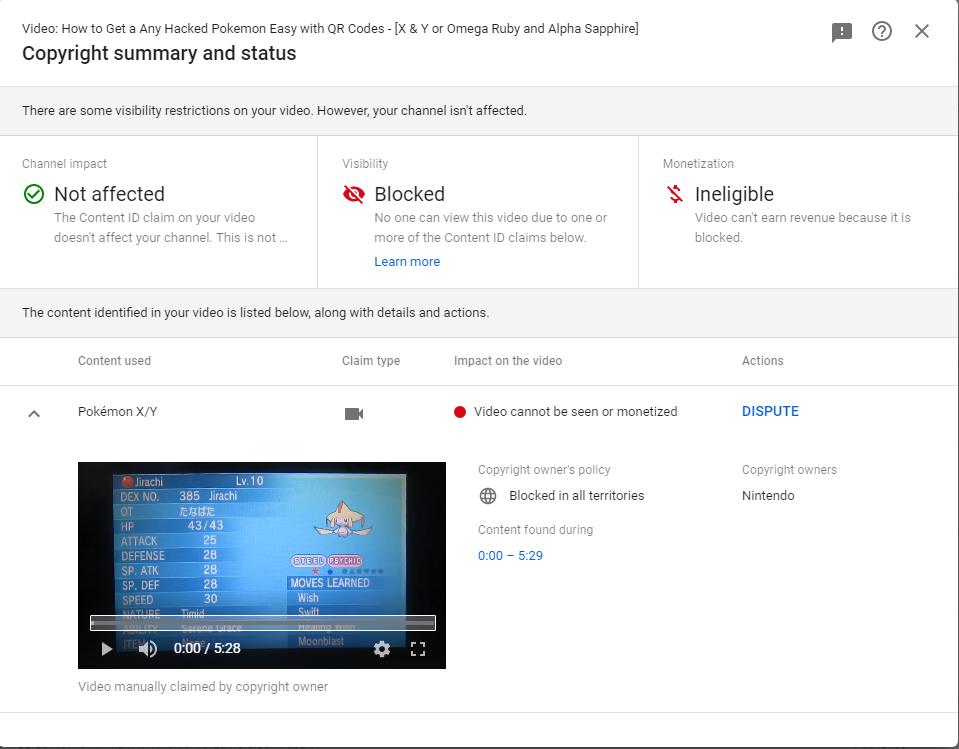959x749 pixels.
Task: Click the 'Ineligible' monetization heading
Action: (x=734, y=194)
